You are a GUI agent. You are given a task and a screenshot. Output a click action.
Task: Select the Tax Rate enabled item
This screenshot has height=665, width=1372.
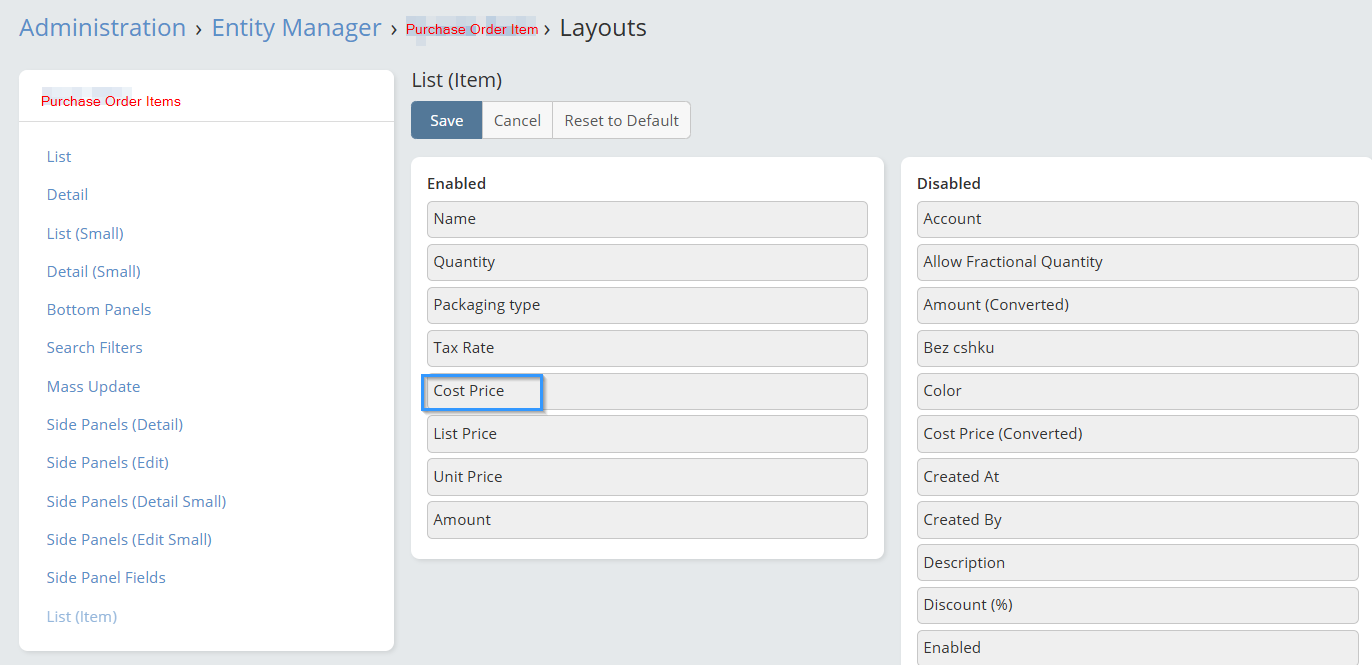tap(646, 348)
